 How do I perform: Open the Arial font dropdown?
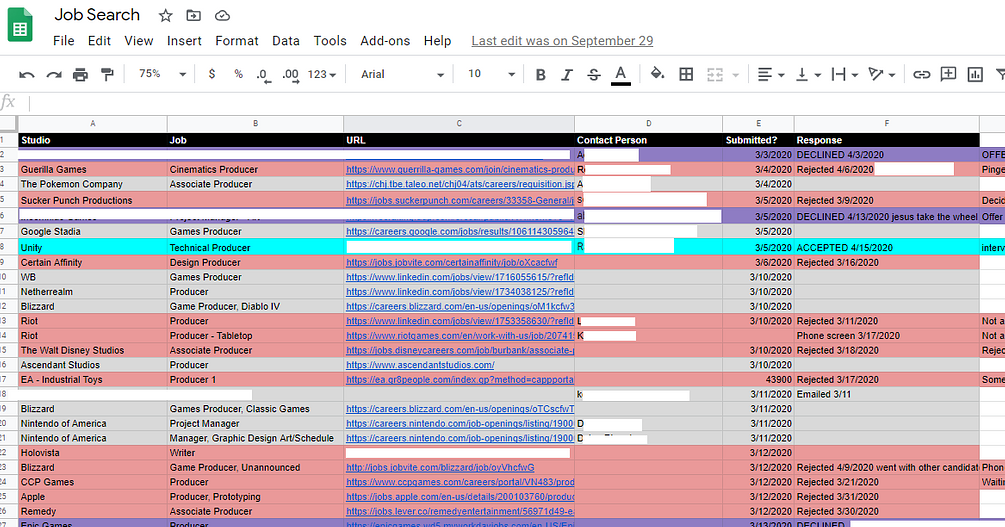(402, 74)
